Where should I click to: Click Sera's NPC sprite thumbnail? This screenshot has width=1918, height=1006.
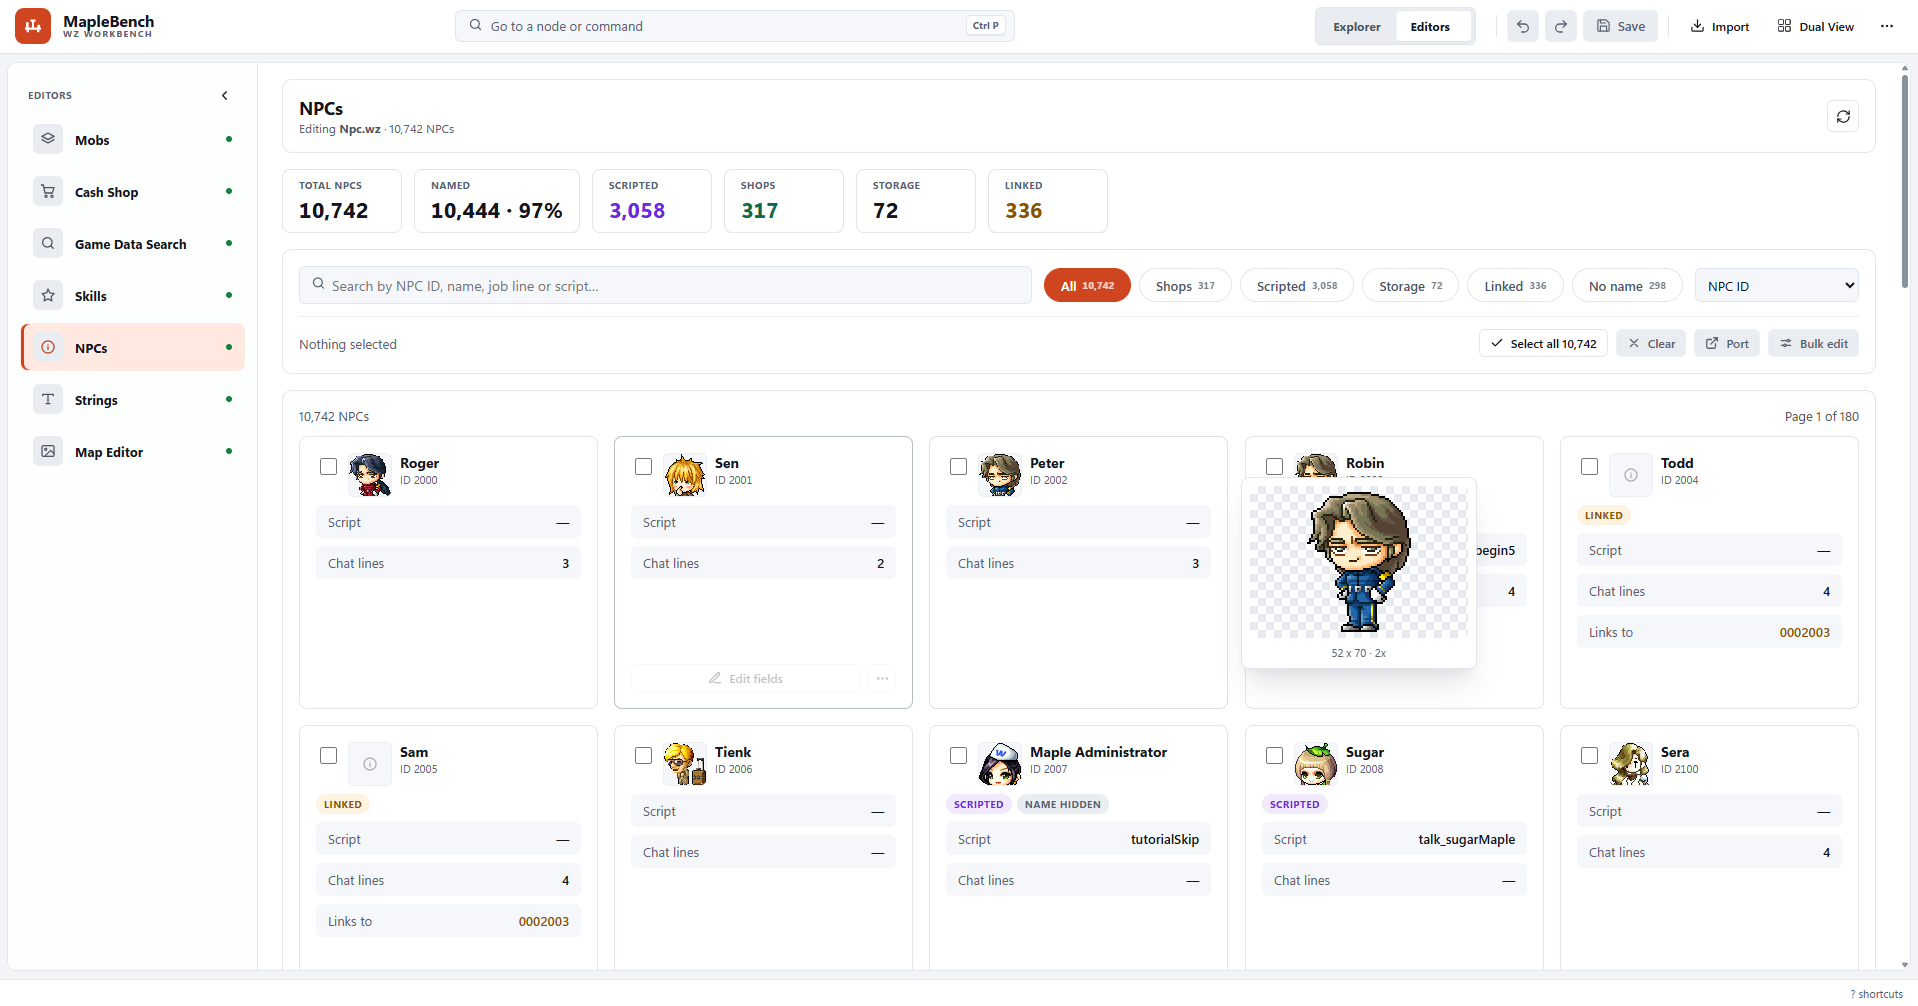pyautogui.click(x=1631, y=764)
